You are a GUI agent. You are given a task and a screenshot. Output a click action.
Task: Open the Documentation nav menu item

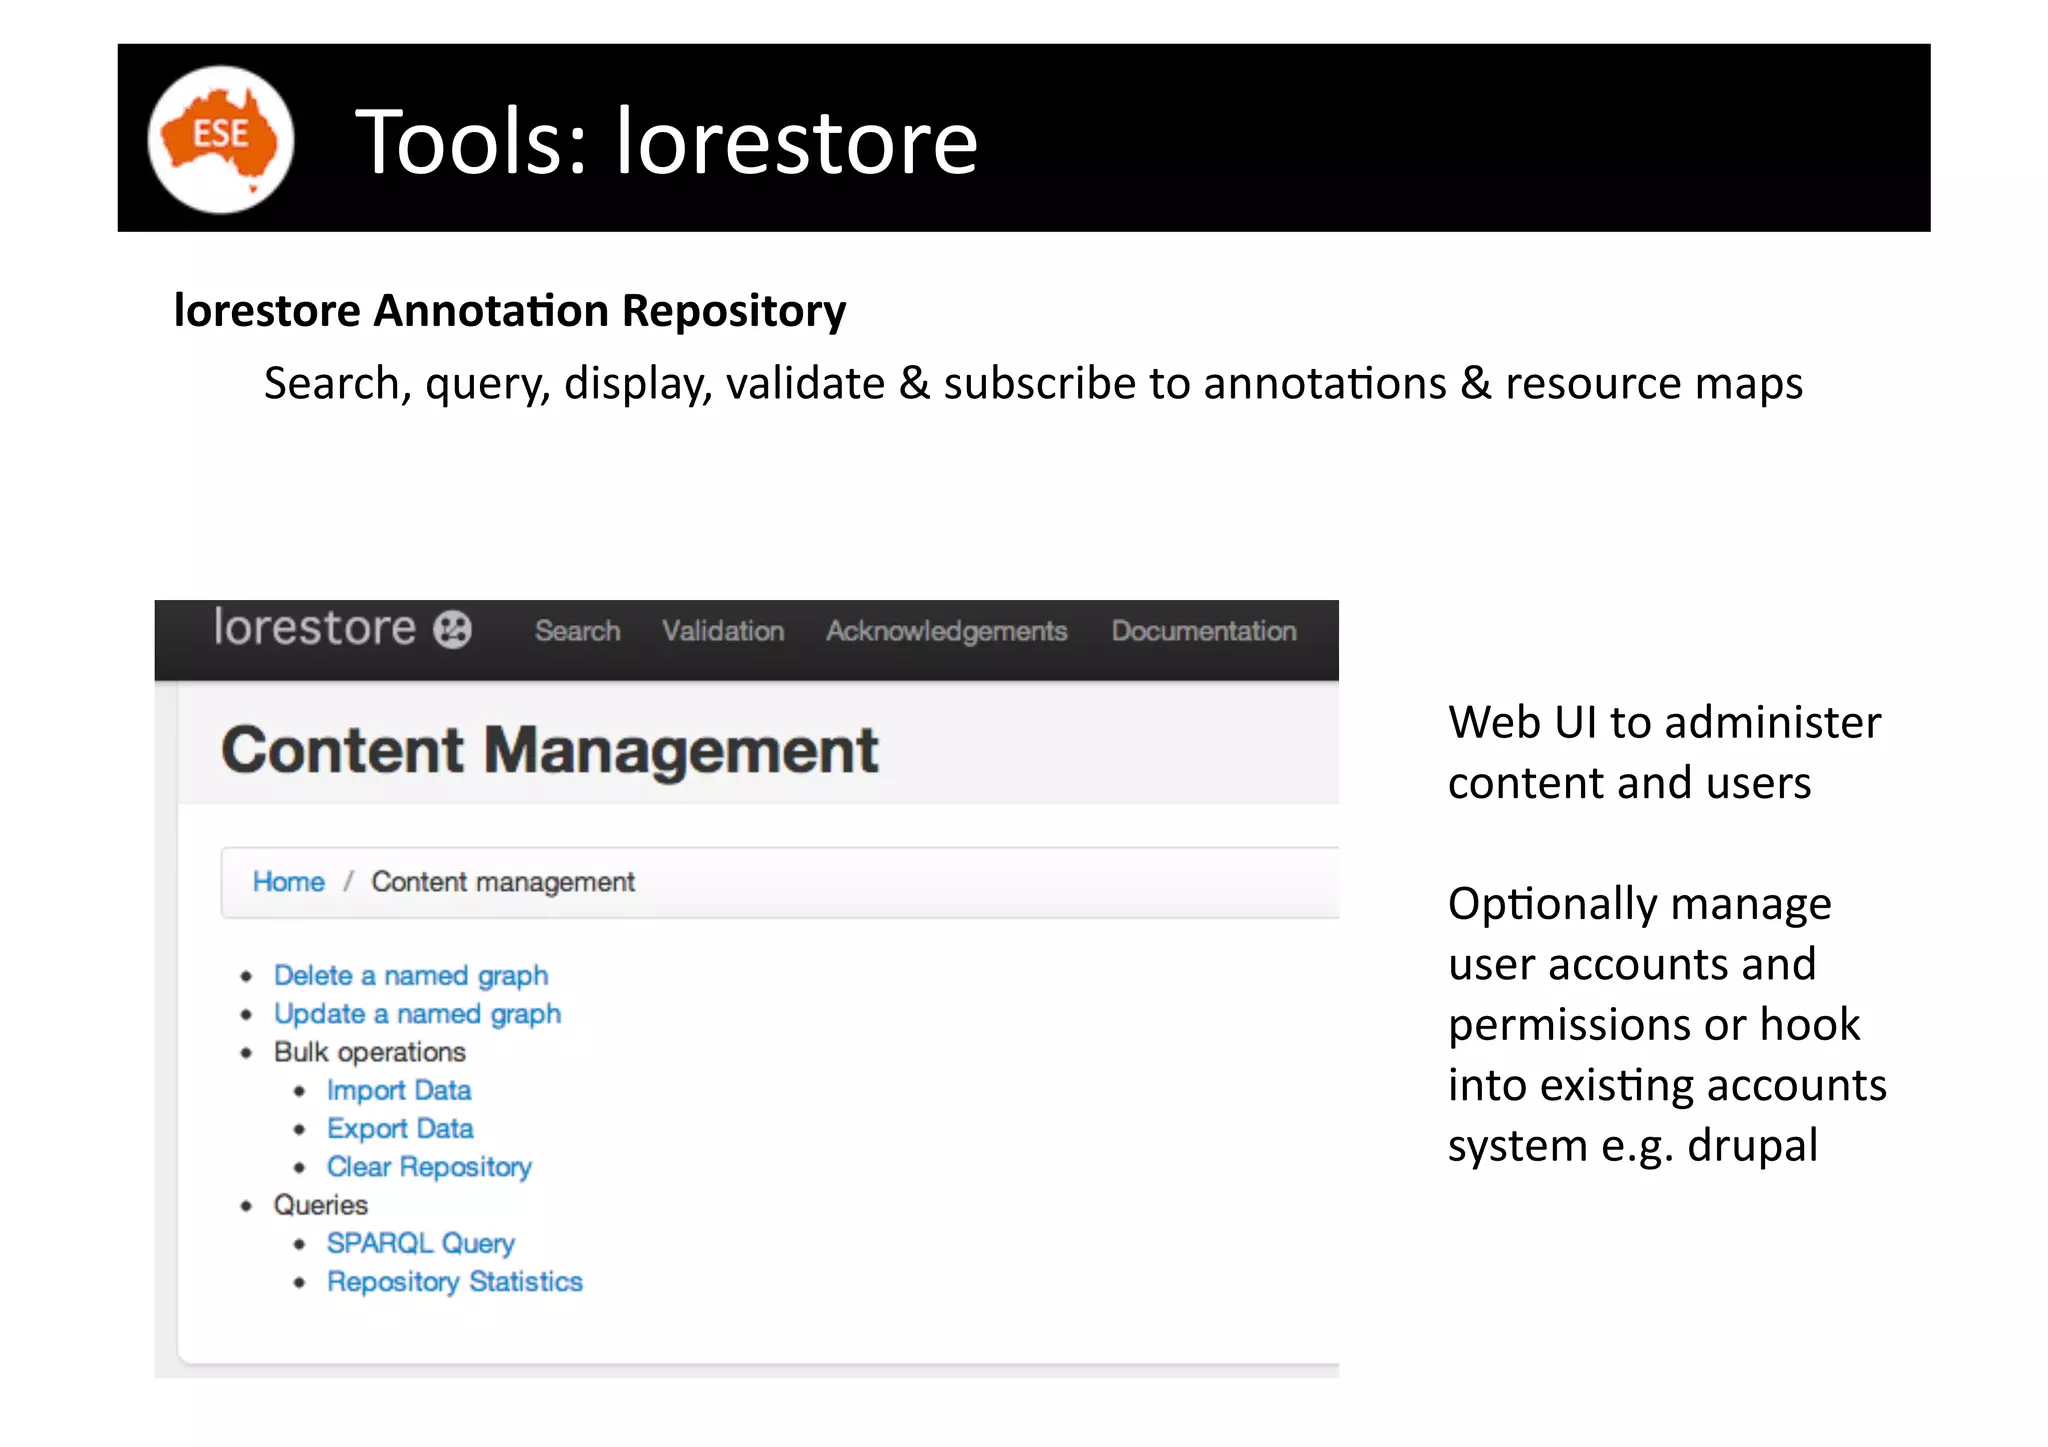[x=1203, y=631]
